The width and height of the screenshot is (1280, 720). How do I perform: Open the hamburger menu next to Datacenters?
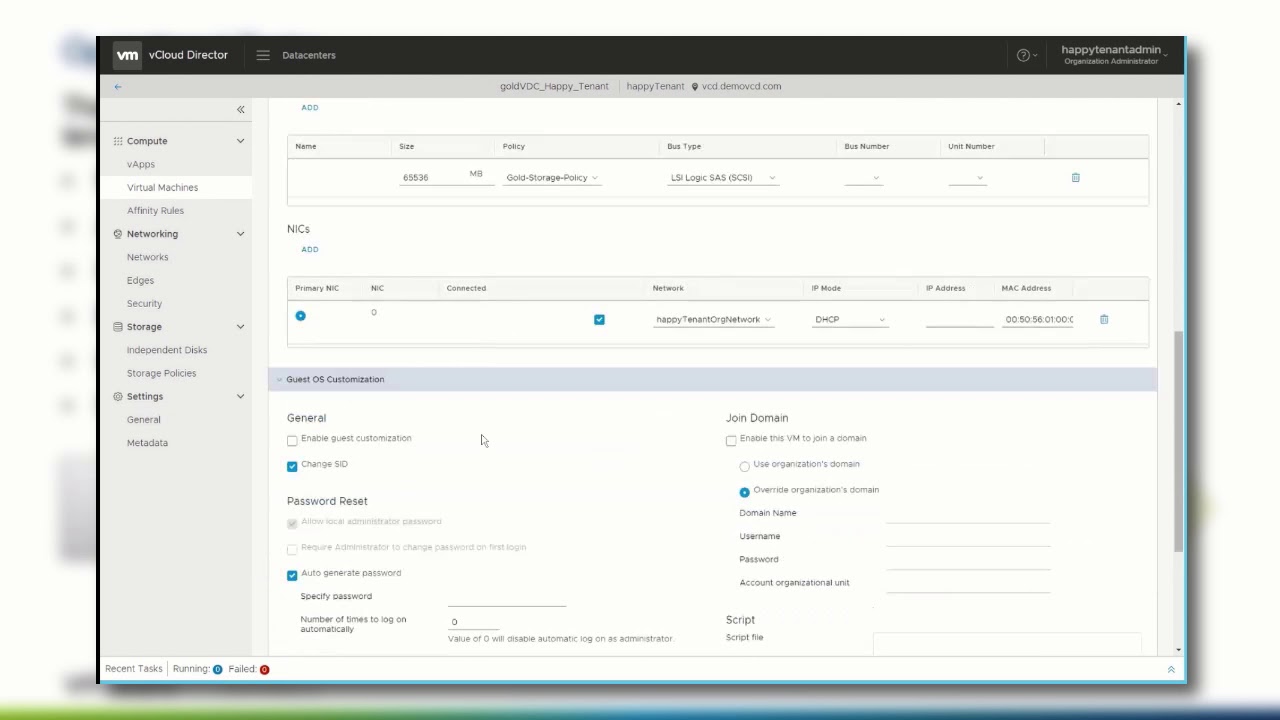click(x=263, y=55)
